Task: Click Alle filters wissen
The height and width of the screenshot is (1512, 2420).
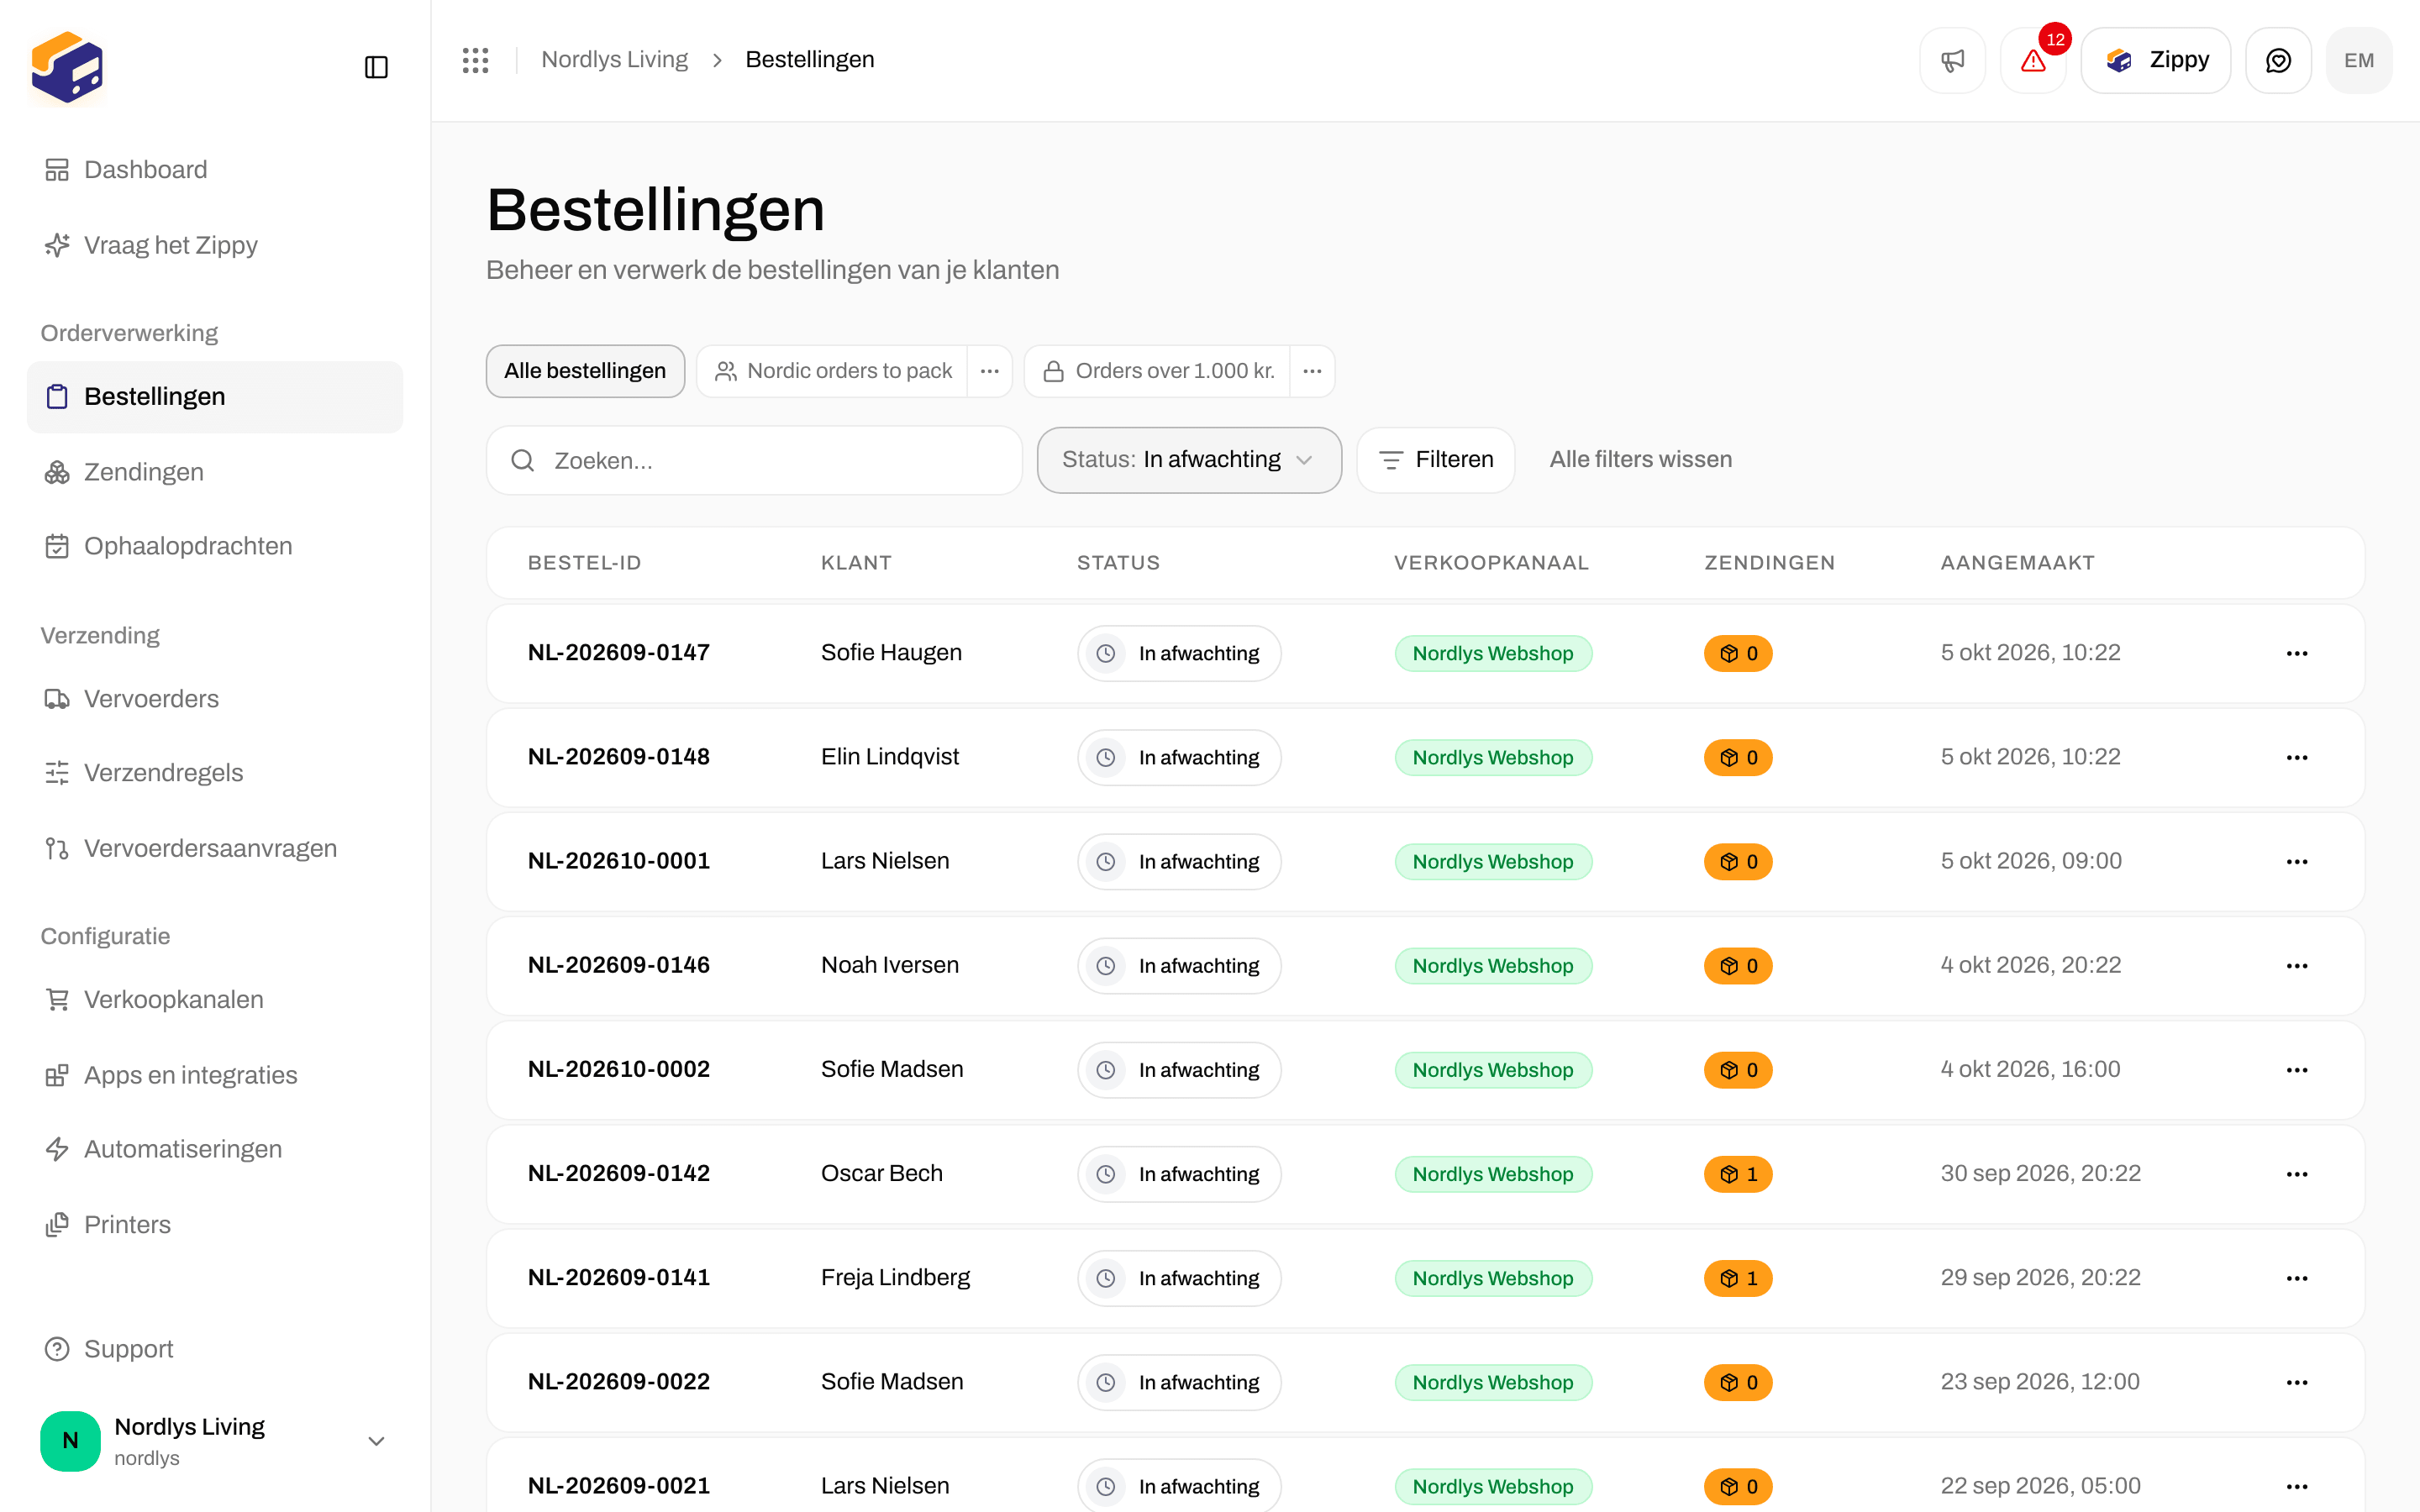Action: 1641,460
